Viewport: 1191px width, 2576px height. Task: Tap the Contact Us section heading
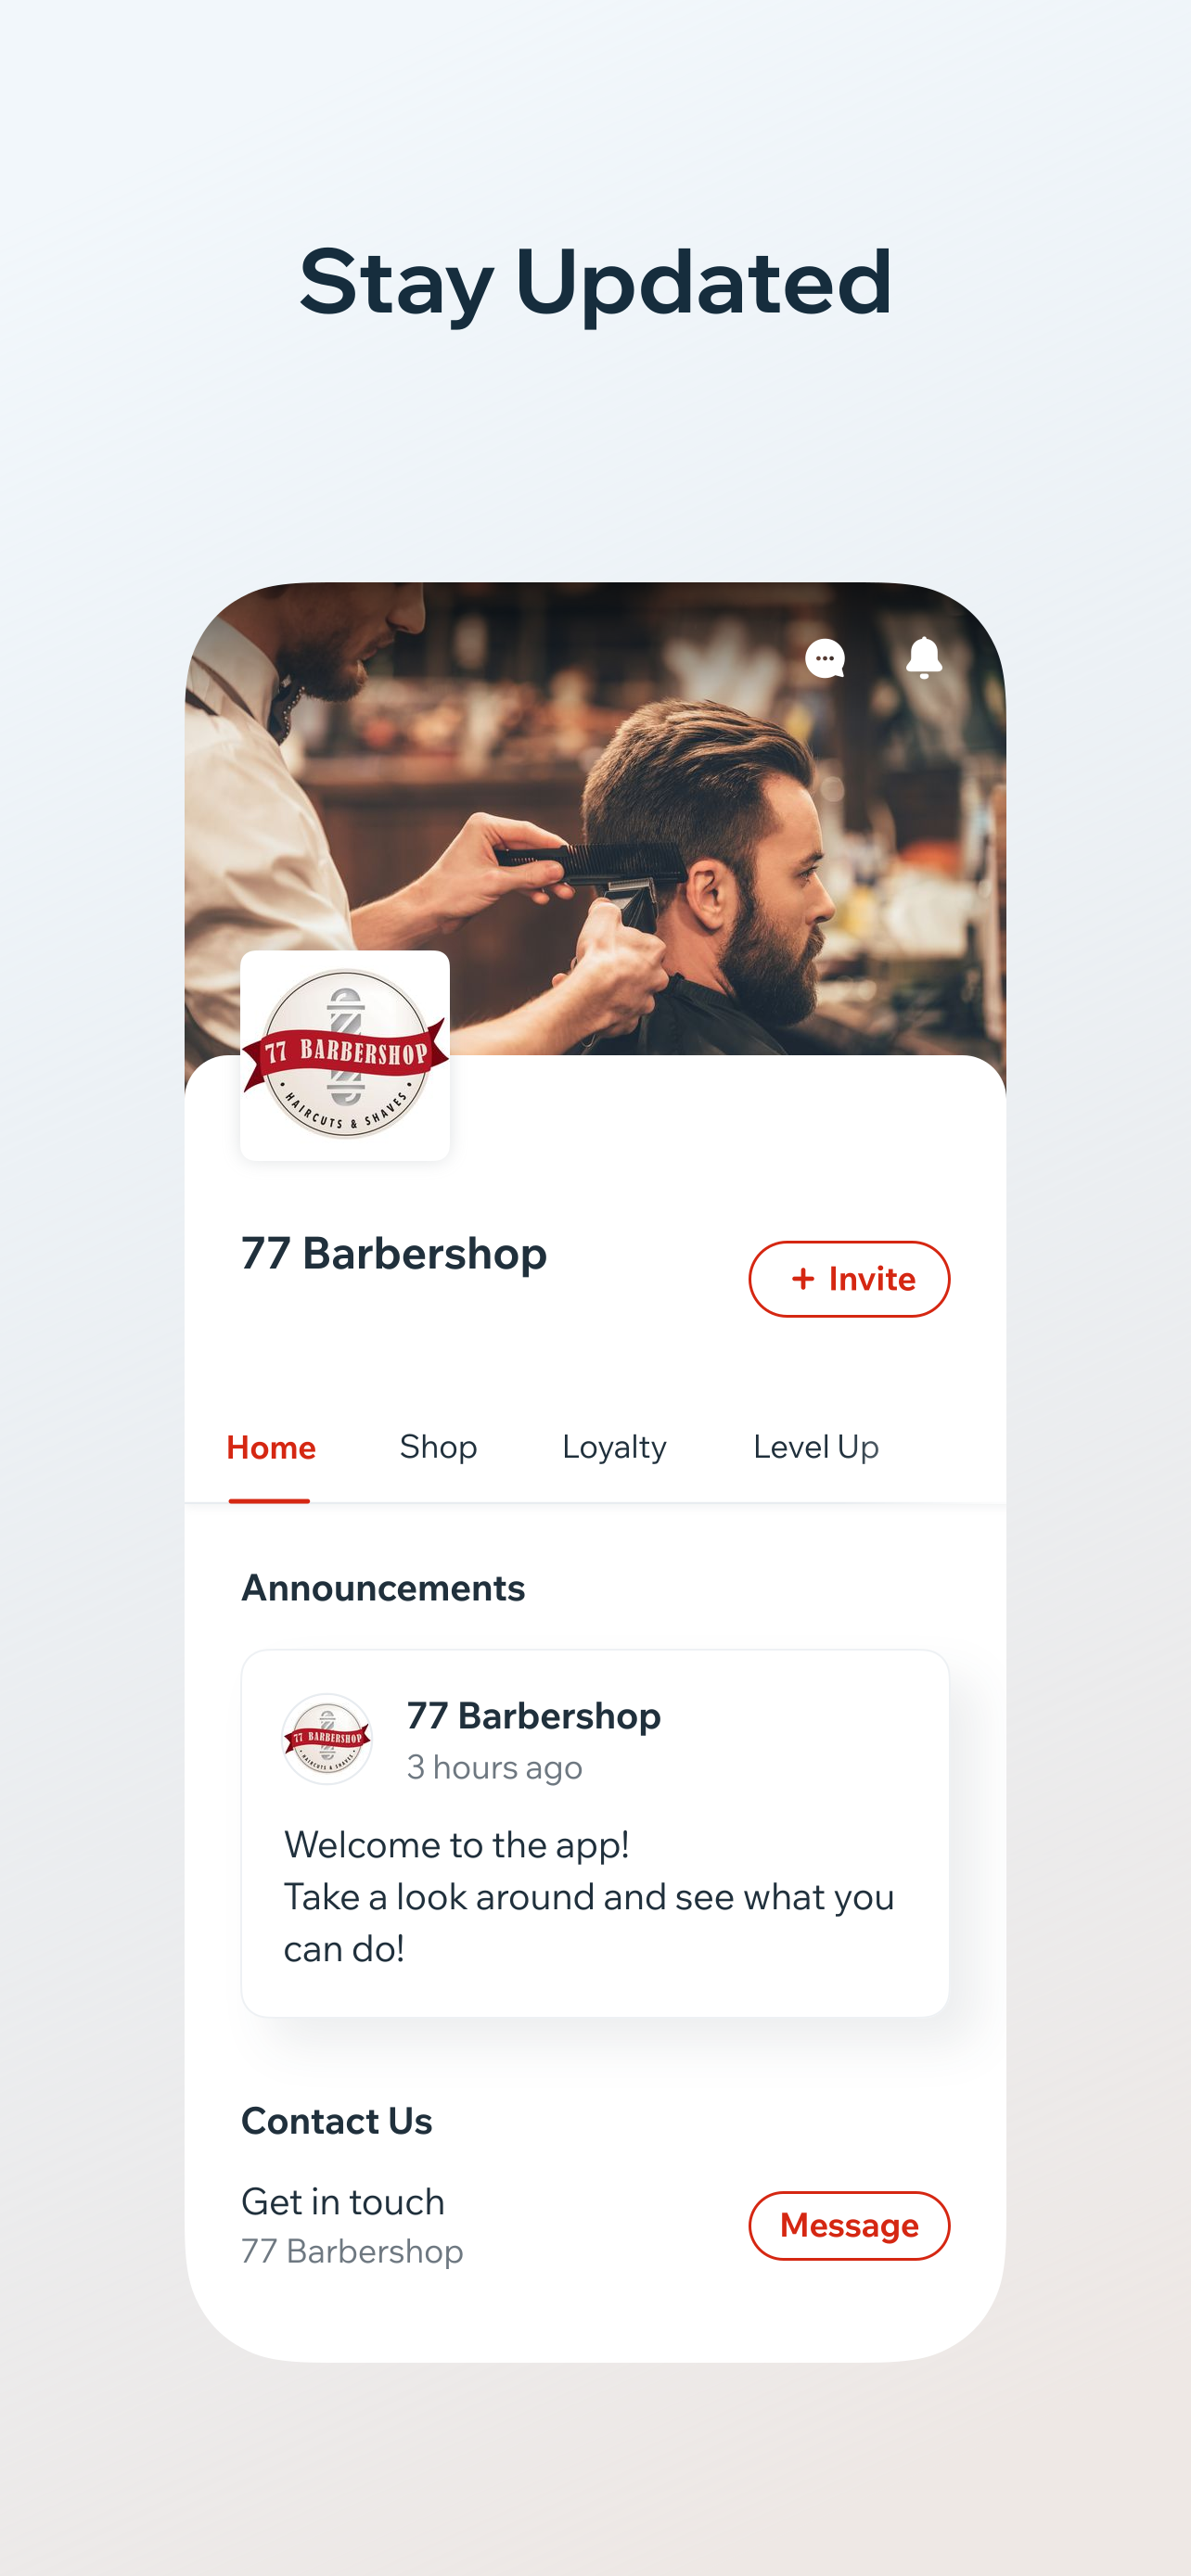337,2121
